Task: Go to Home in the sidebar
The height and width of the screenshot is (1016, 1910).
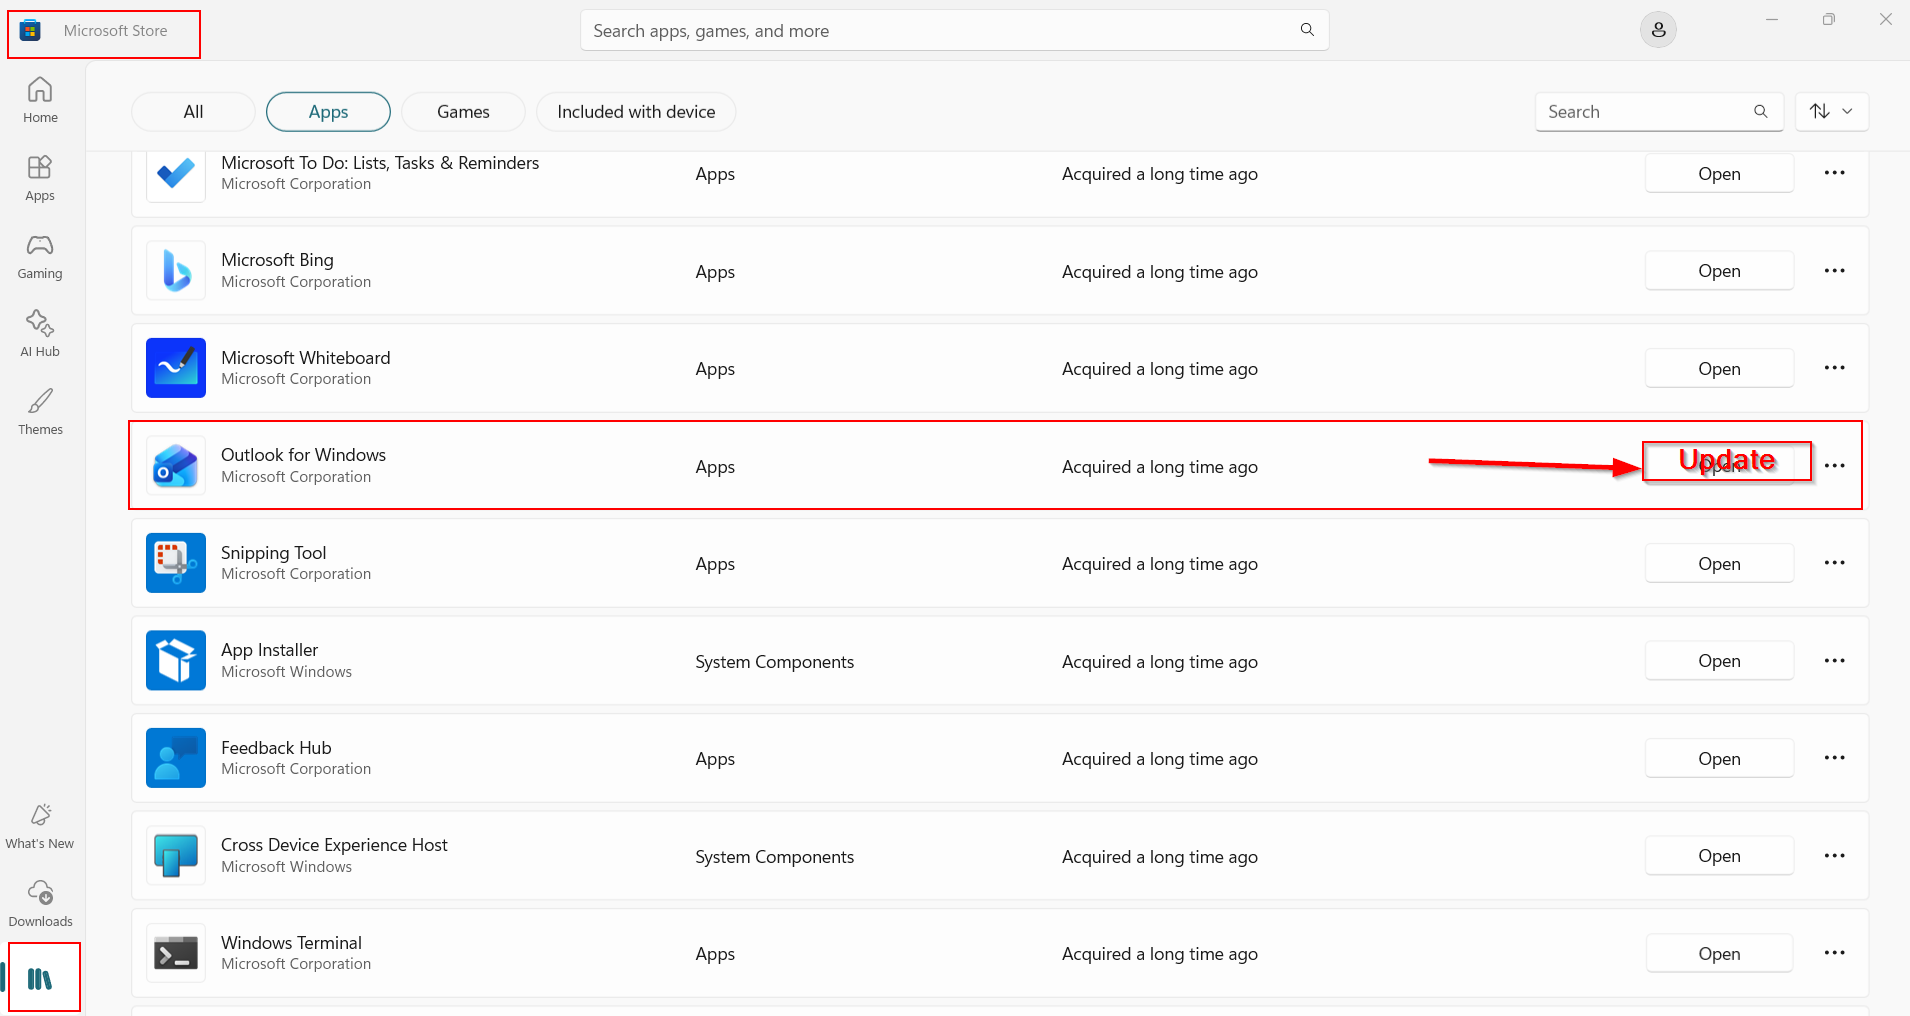Action: click(x=40, y=100)
